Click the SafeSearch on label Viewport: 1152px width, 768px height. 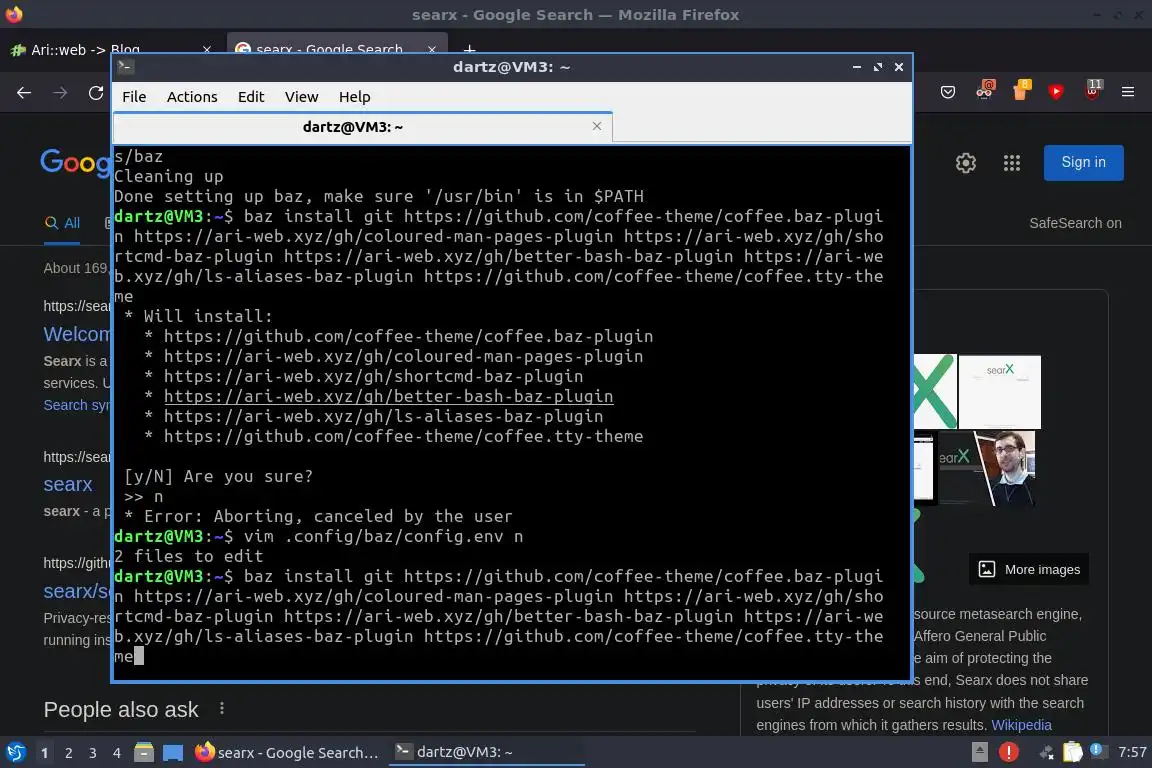pos(1075,223)
